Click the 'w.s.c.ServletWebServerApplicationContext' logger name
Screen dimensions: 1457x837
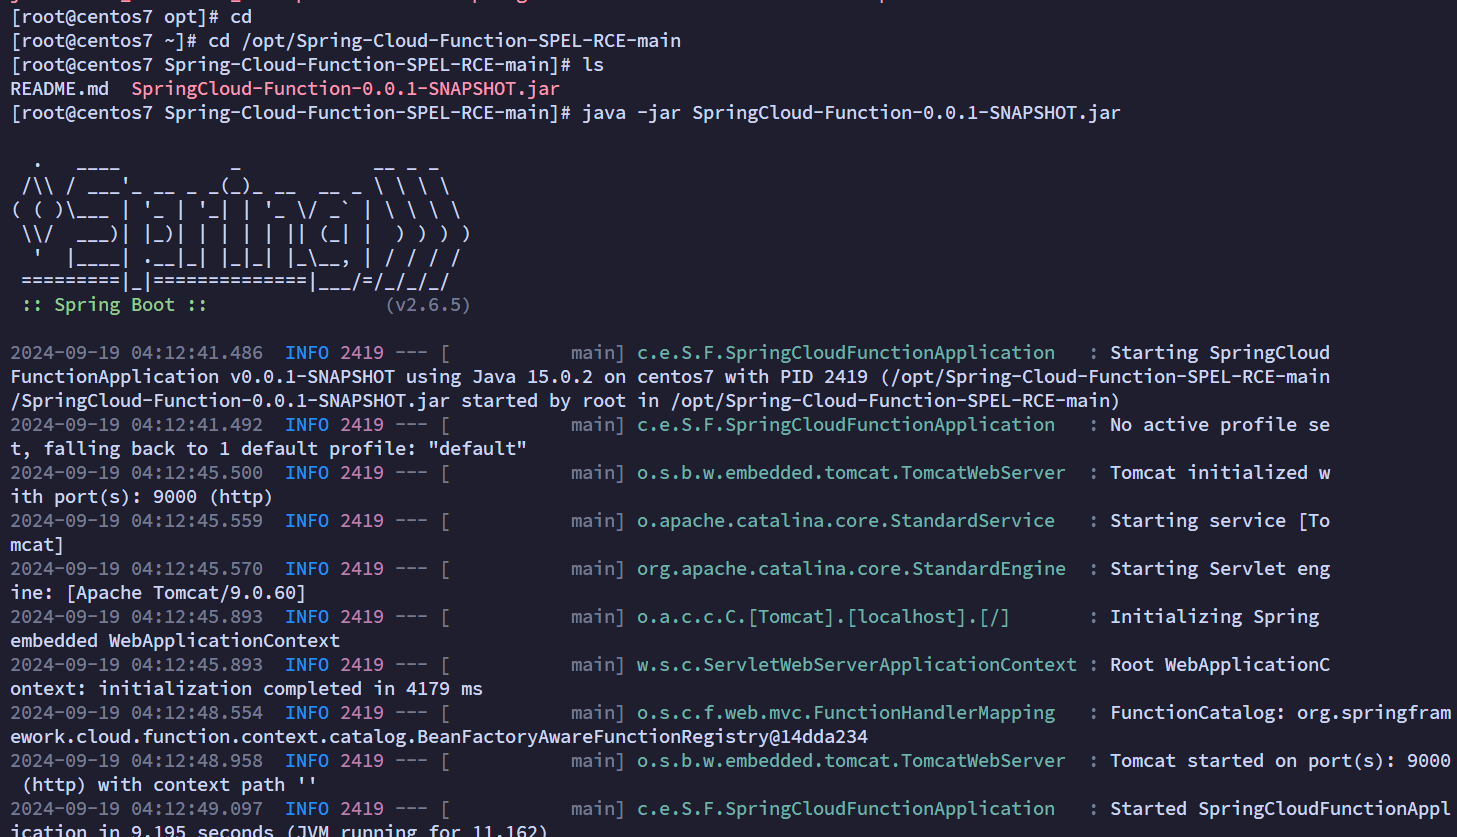coord(857,664)
